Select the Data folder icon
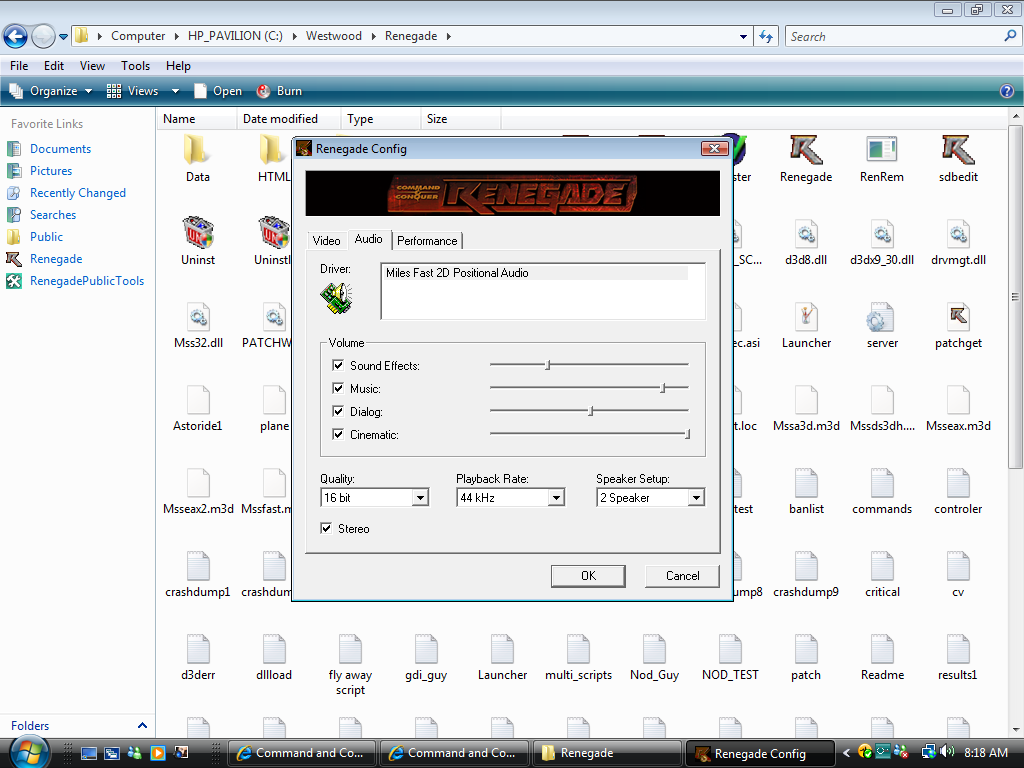This screenshot has width=1024, height=768. [x=198, y=151]
